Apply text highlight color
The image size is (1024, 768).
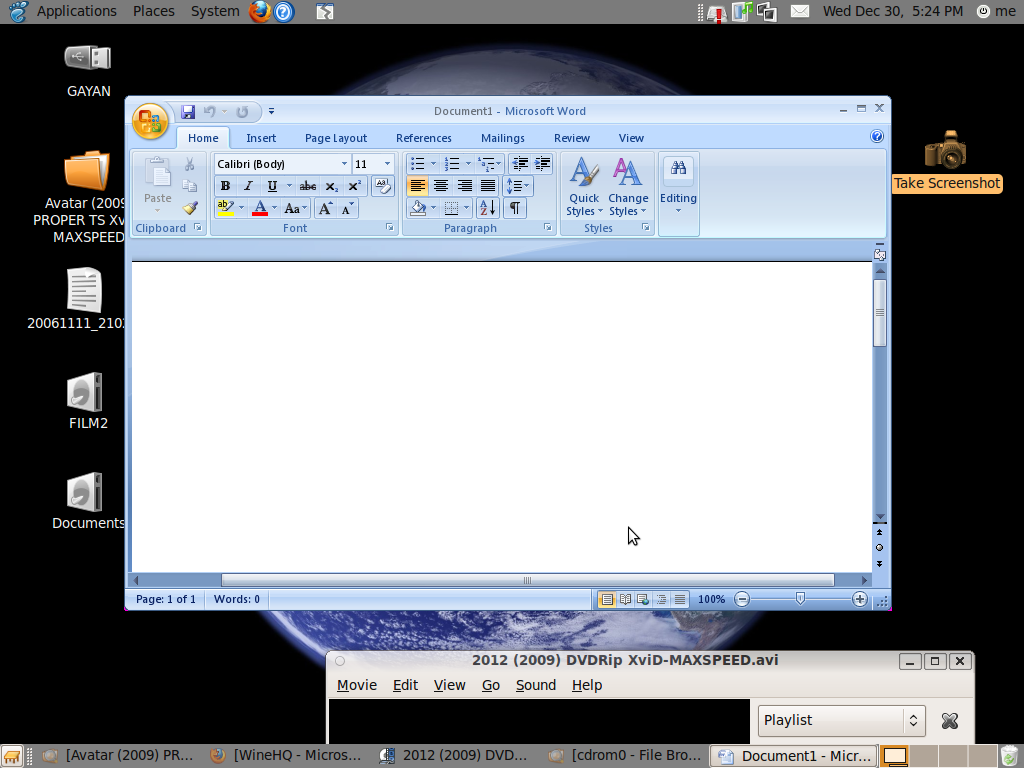(225, 208)
